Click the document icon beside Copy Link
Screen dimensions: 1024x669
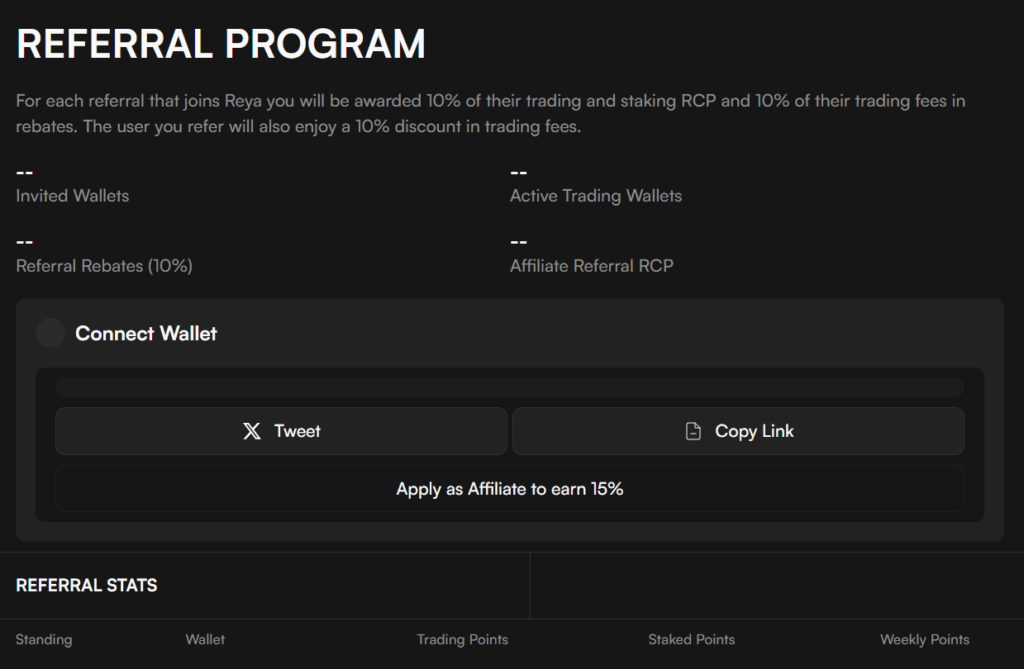click(693, 431)
